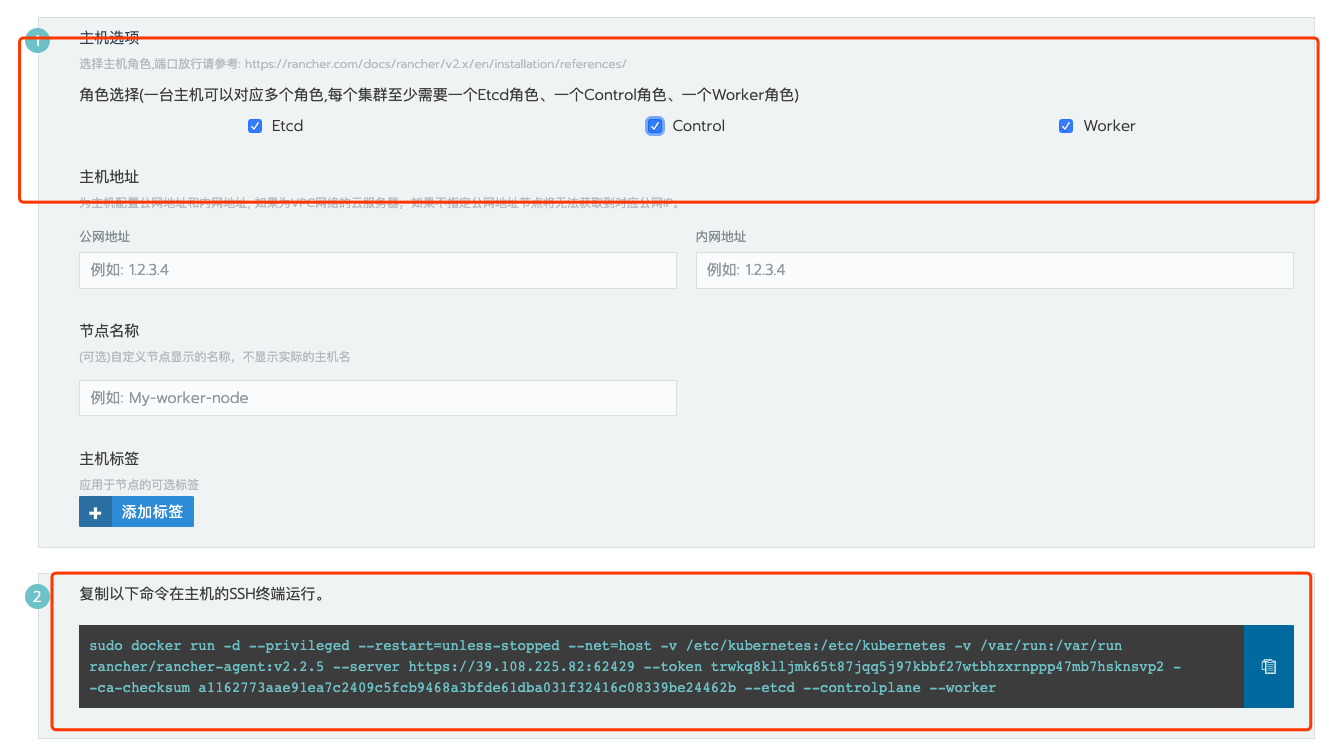Click the 主机地址 section heading

pos(109,177)
